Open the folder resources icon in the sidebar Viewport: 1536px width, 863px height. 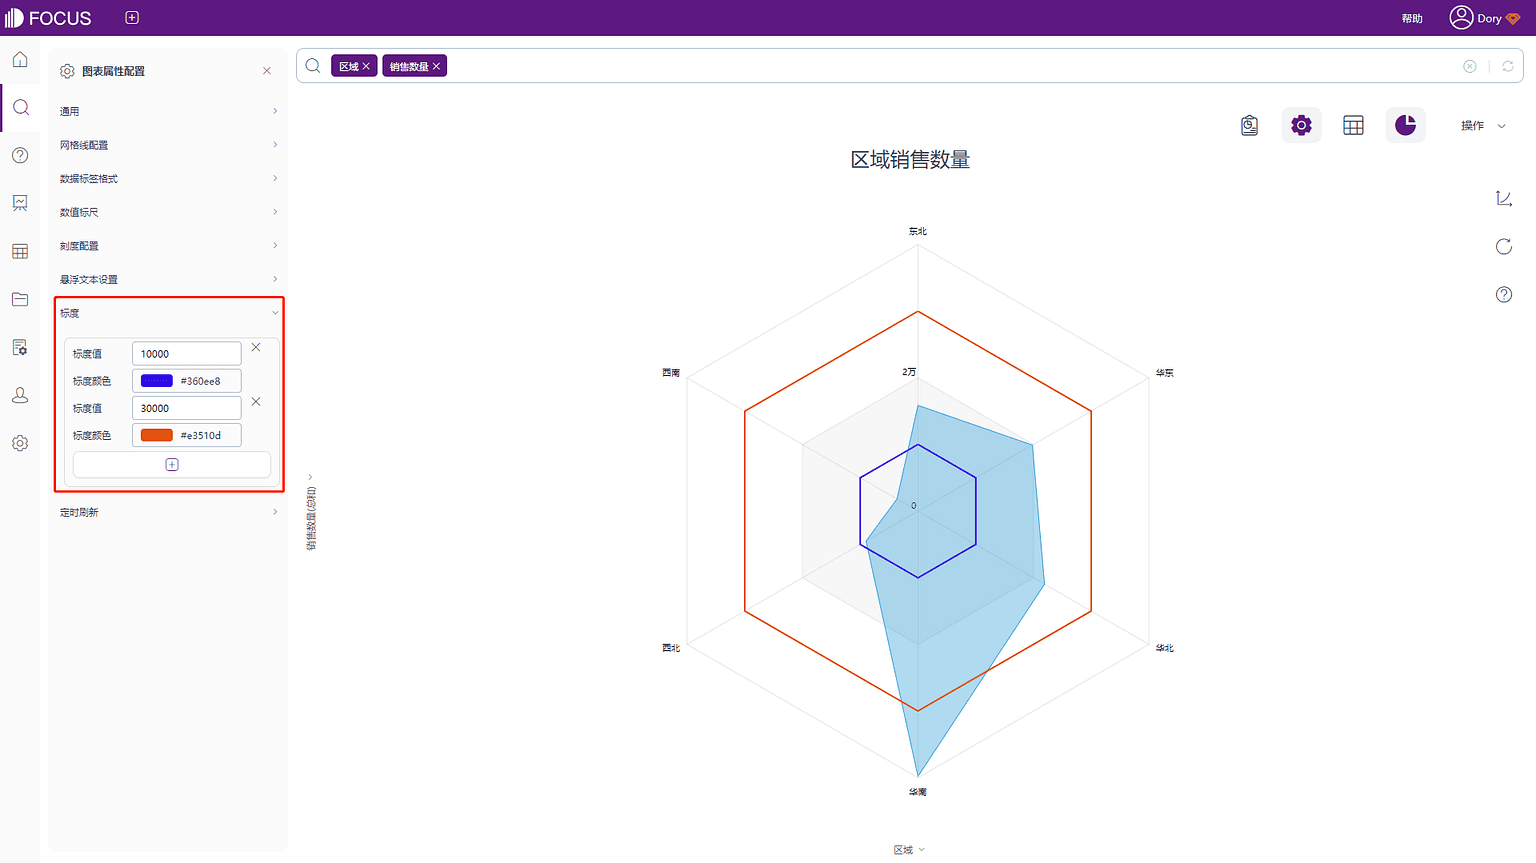click(x=20, y=299)
